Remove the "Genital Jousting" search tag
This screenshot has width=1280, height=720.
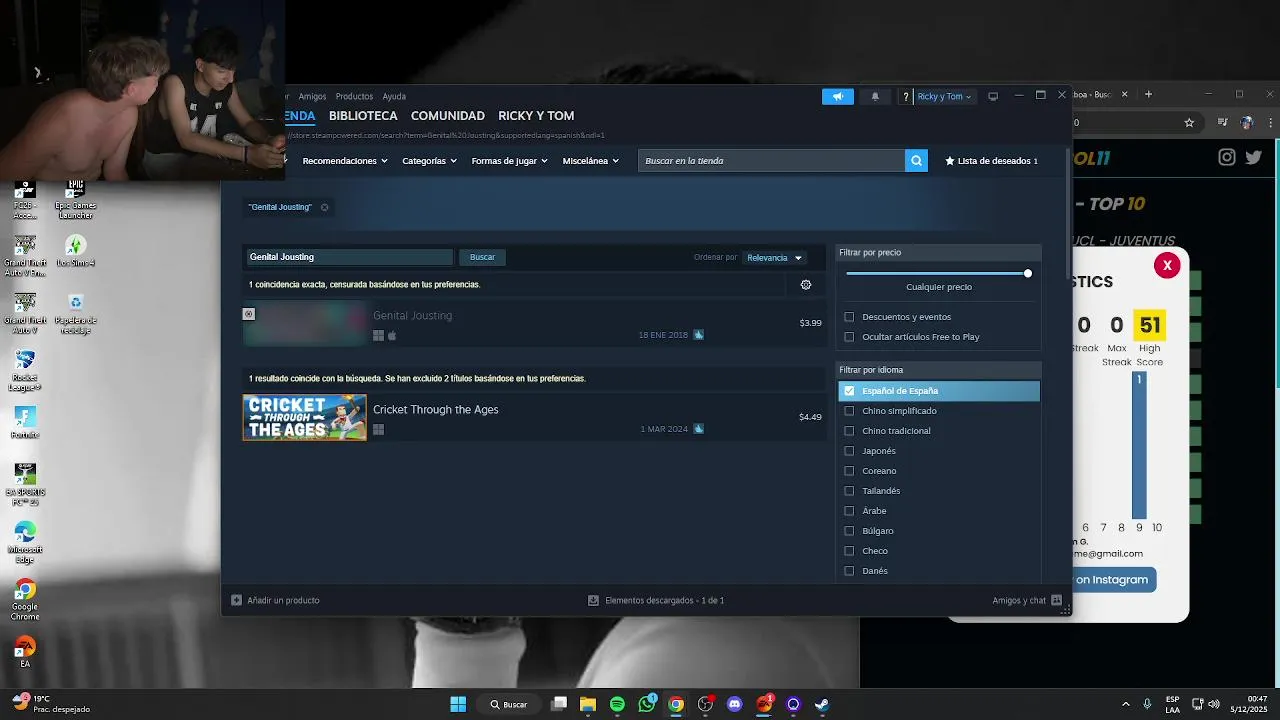tap(324, 207)
